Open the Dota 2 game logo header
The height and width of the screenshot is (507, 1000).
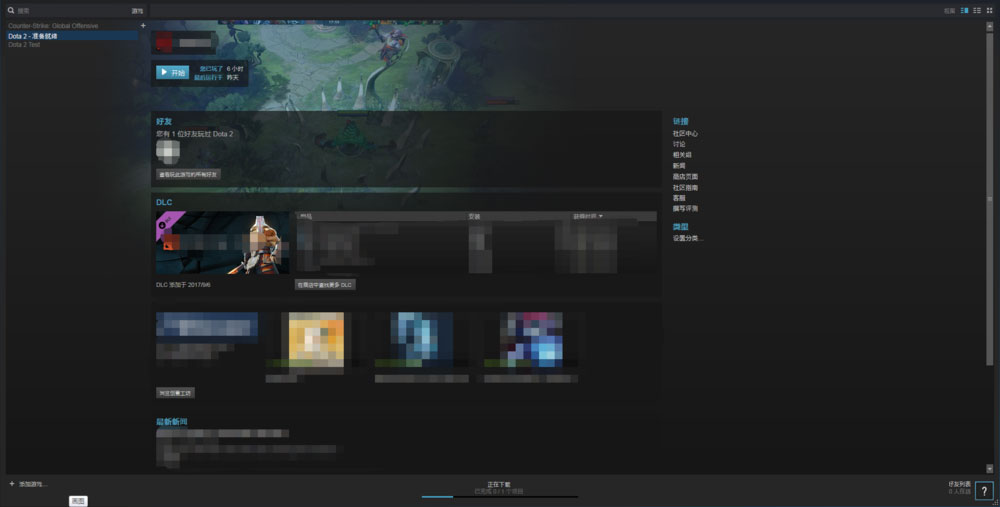click(x=185, y=43)
